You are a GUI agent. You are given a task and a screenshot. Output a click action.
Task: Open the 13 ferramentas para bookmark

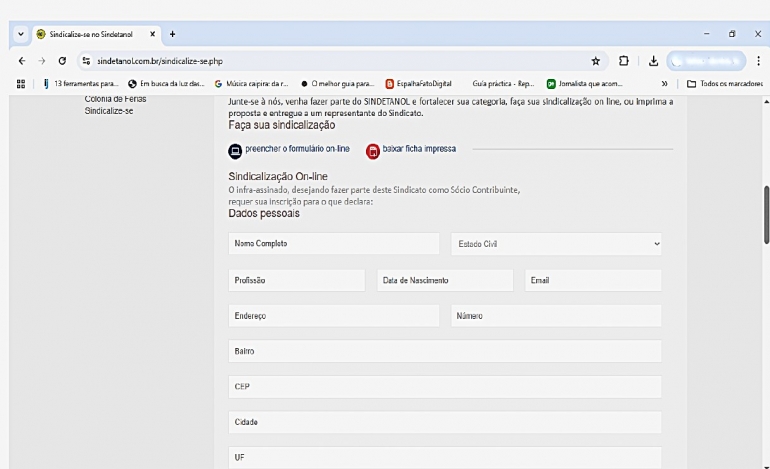[x=81, y=84]
